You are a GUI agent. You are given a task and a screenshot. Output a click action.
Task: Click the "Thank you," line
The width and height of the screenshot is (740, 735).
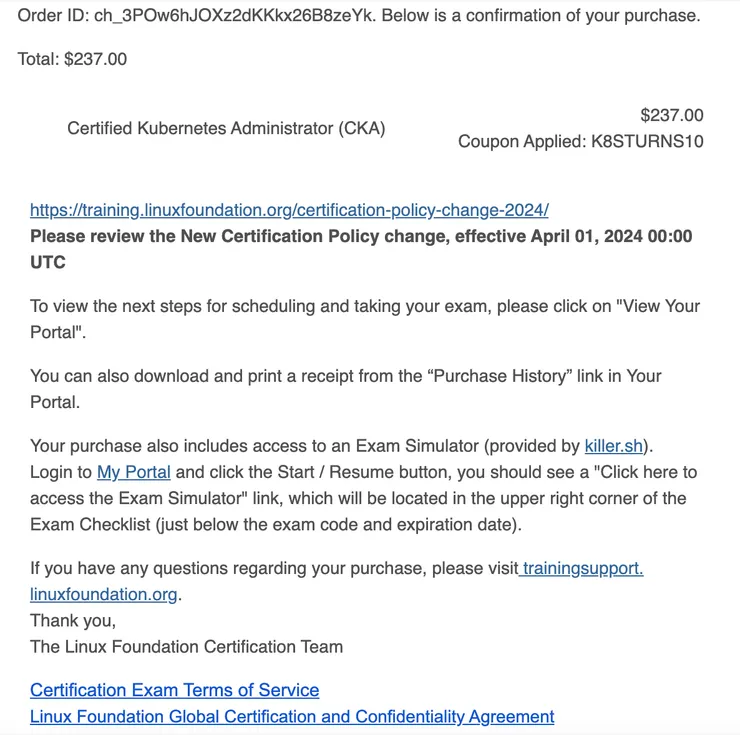tap(73, 620)
